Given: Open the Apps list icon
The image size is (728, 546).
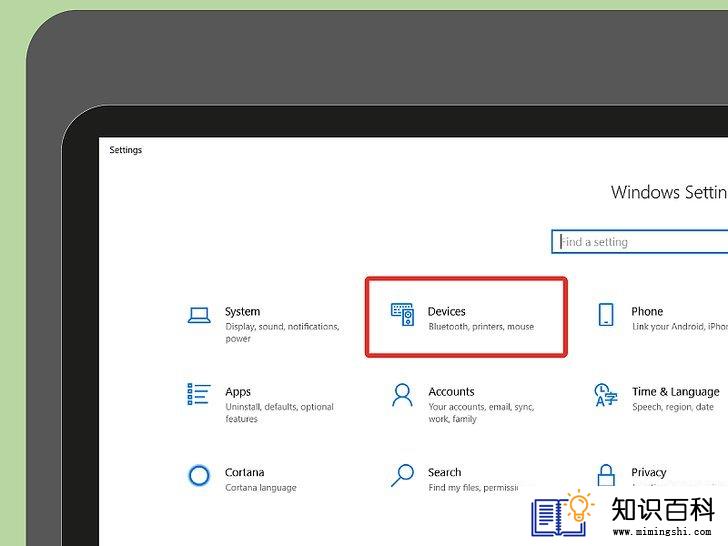Looking at the screenshot, I should 199,394.
